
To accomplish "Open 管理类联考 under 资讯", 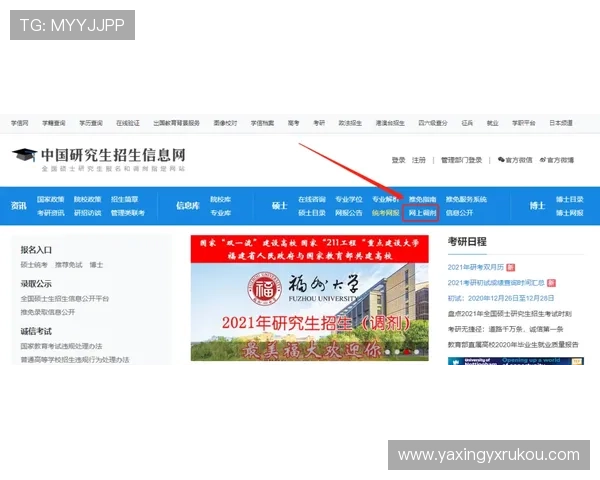I will tap(128, 213).
